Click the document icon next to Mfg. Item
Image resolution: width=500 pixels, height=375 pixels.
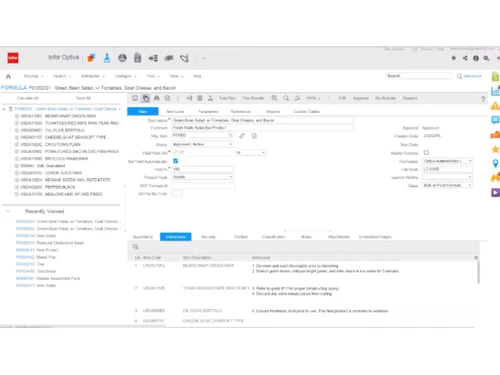coord(254,136)
